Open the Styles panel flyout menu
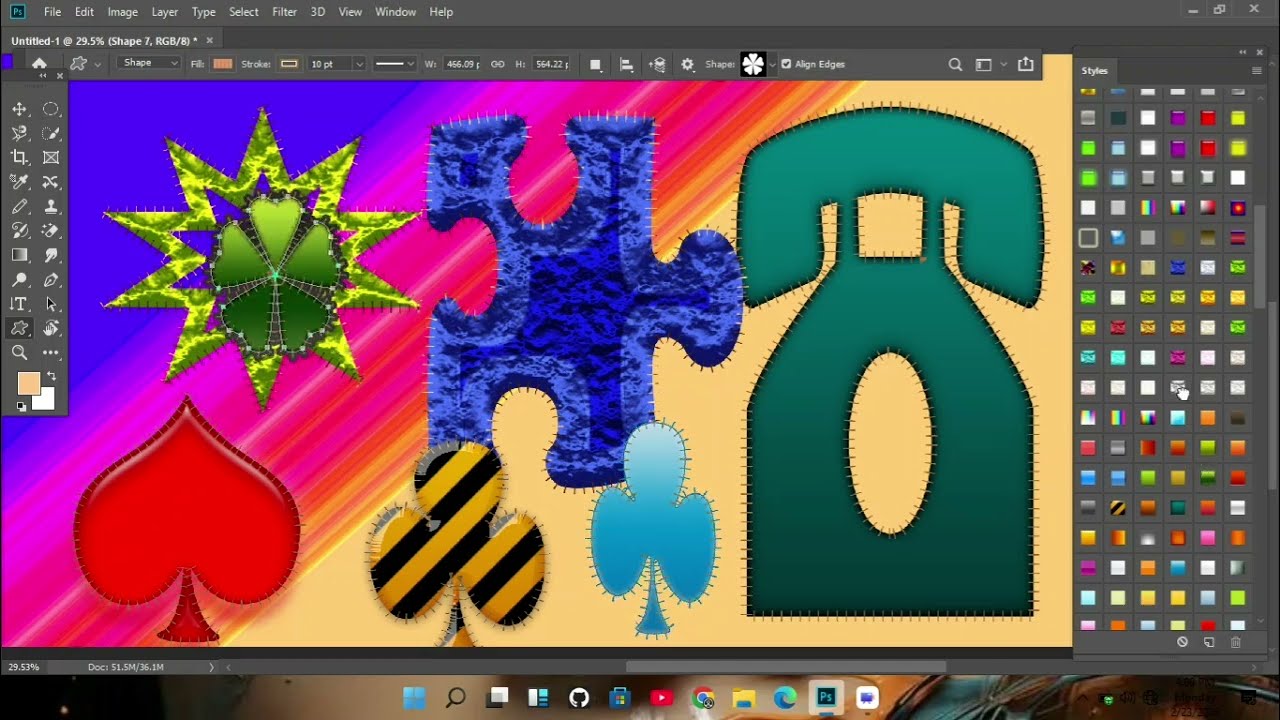 (x=1256, y=71)
